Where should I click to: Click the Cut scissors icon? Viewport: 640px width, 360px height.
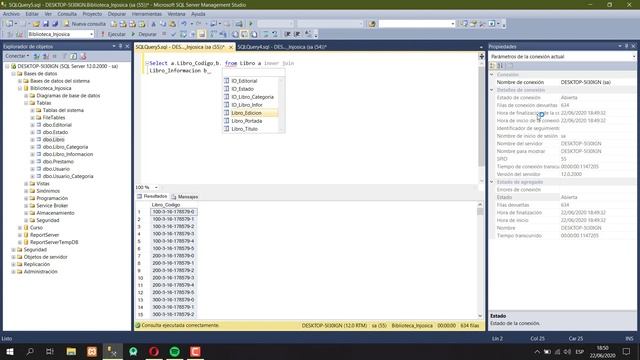click(x=153, y=24)
